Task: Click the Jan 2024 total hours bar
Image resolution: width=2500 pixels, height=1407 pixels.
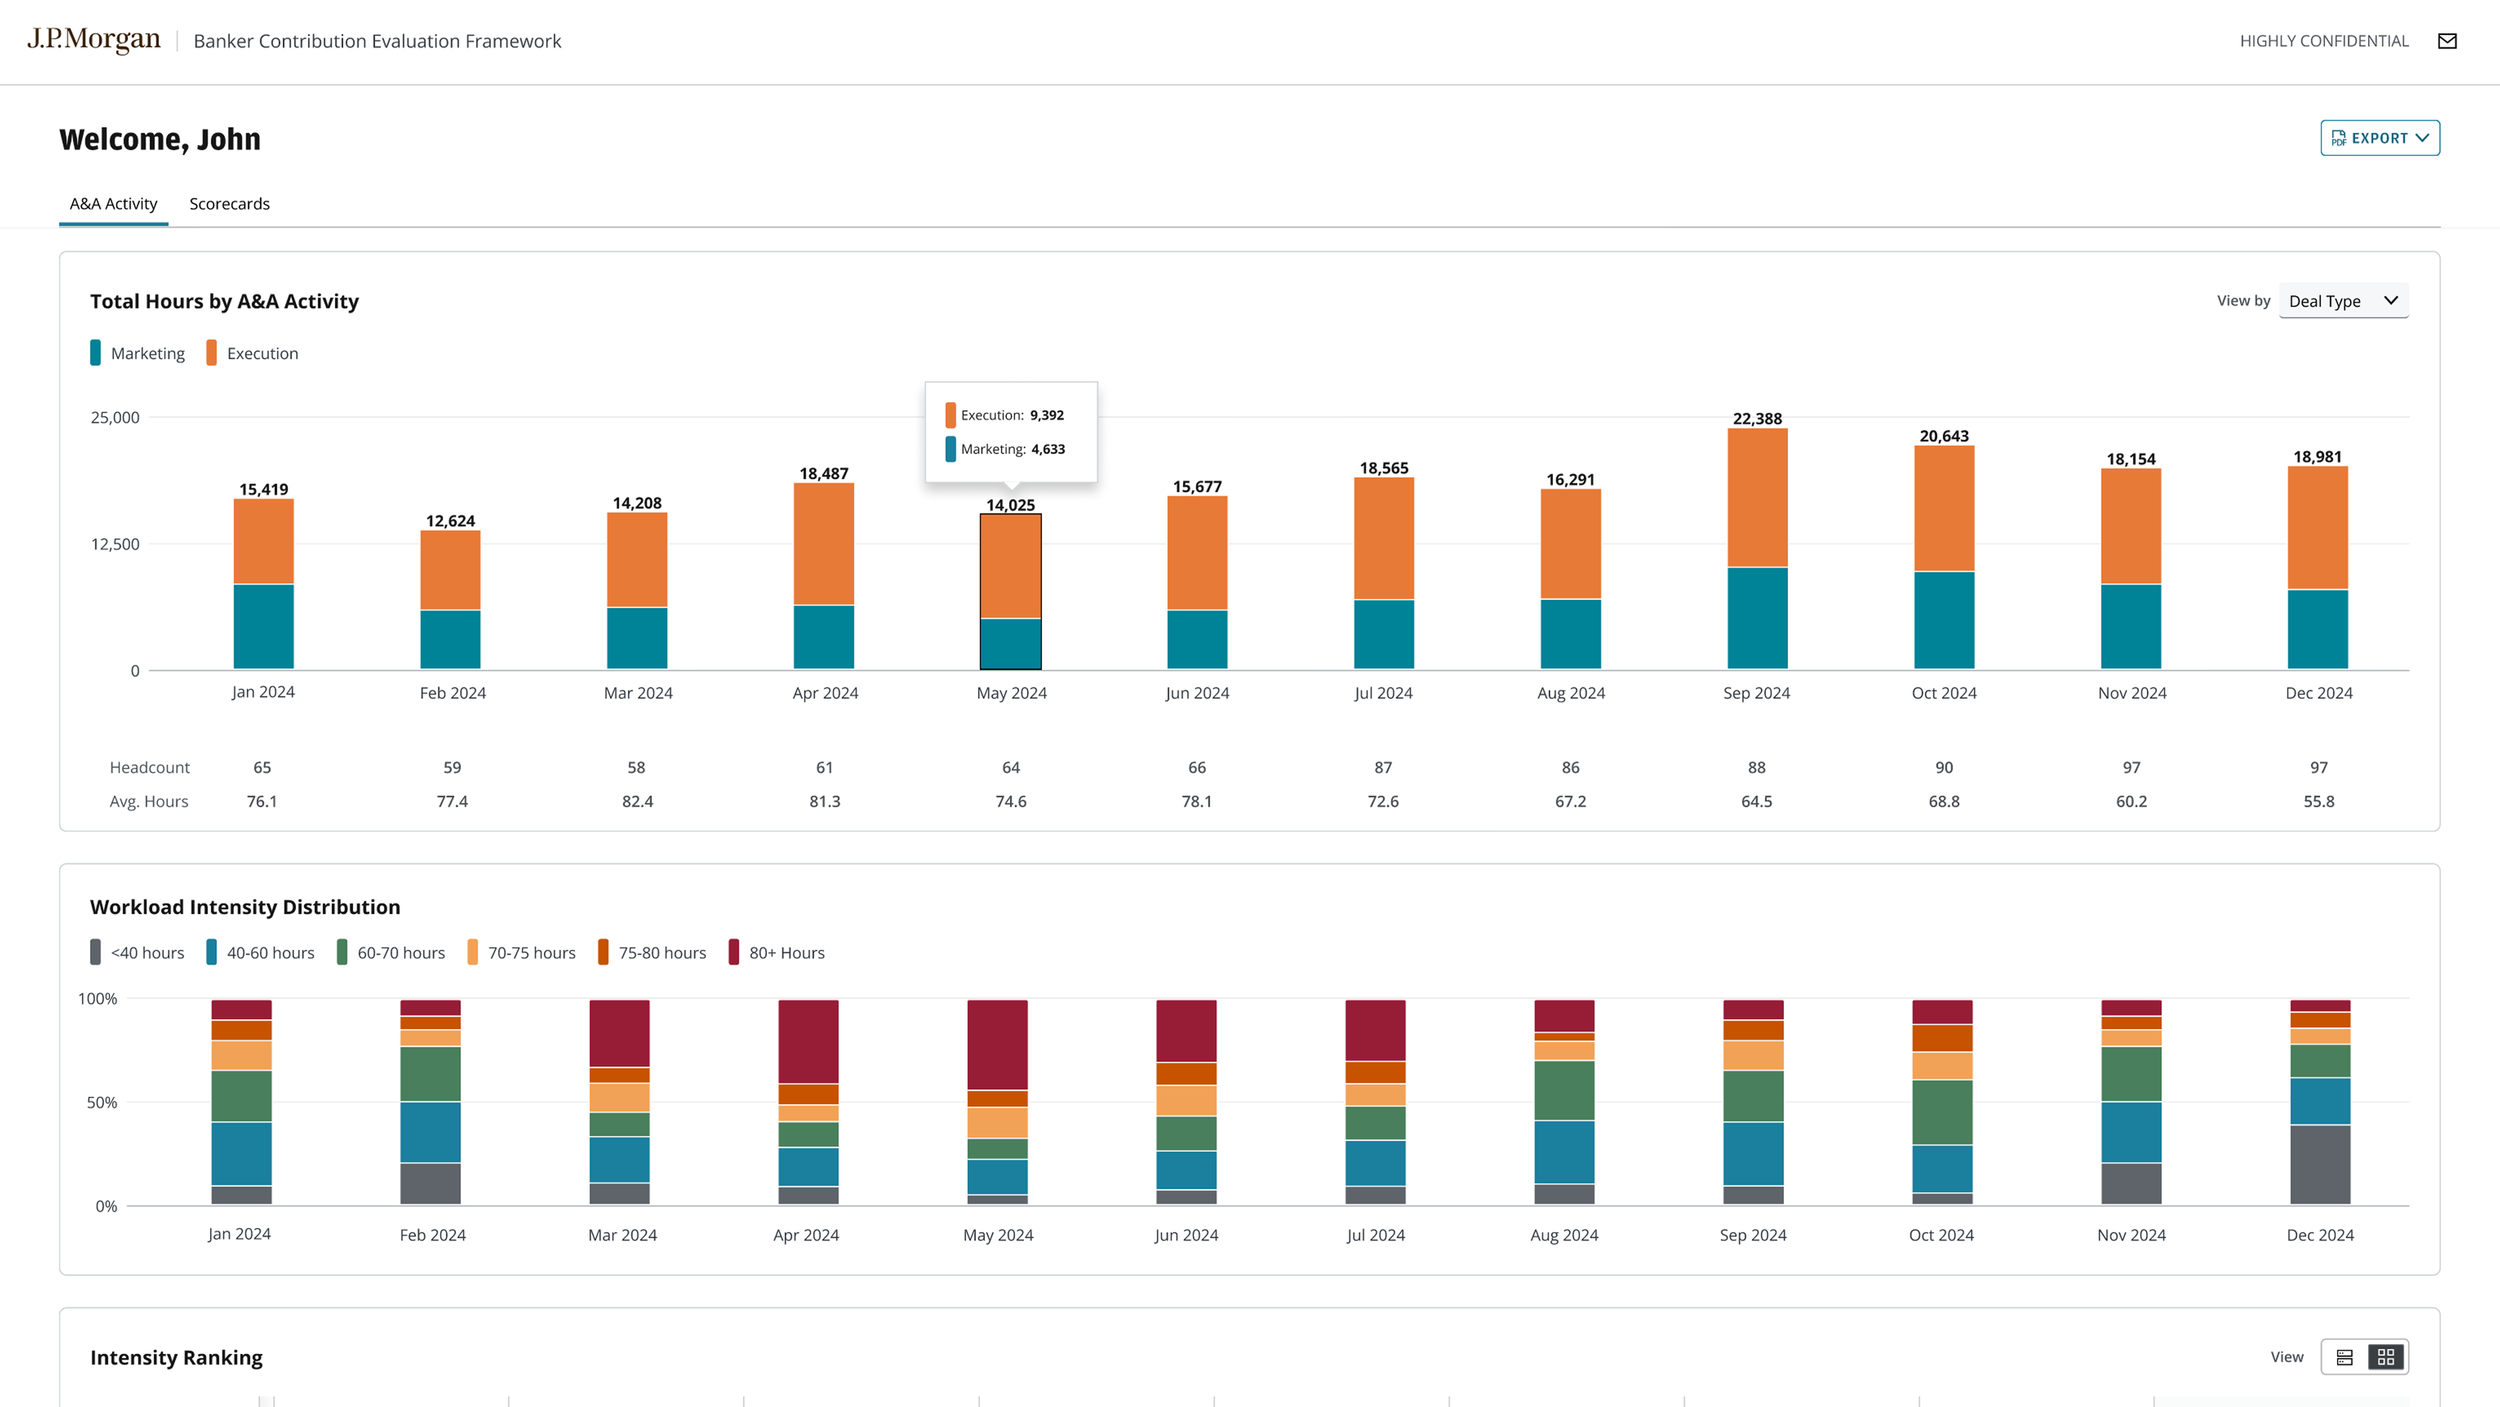Action: [x=263, y=584]
